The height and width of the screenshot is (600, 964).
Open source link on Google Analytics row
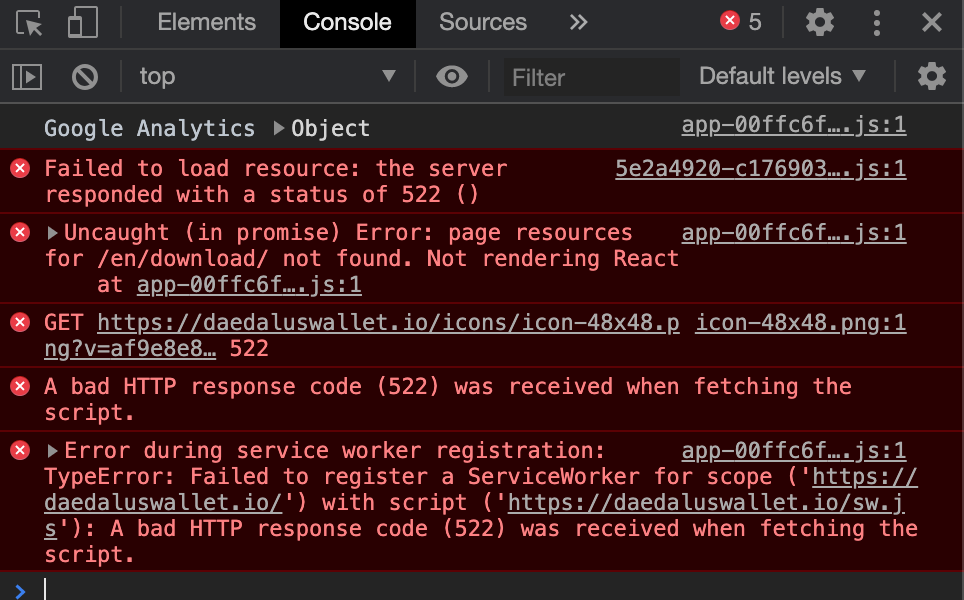pos(794,125)
